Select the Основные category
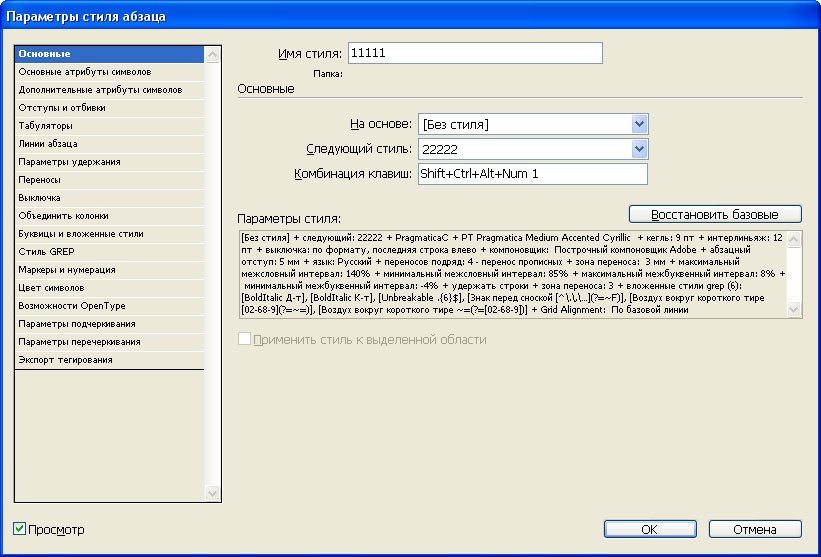Viewport: 821px width, 557px height. 109,54
